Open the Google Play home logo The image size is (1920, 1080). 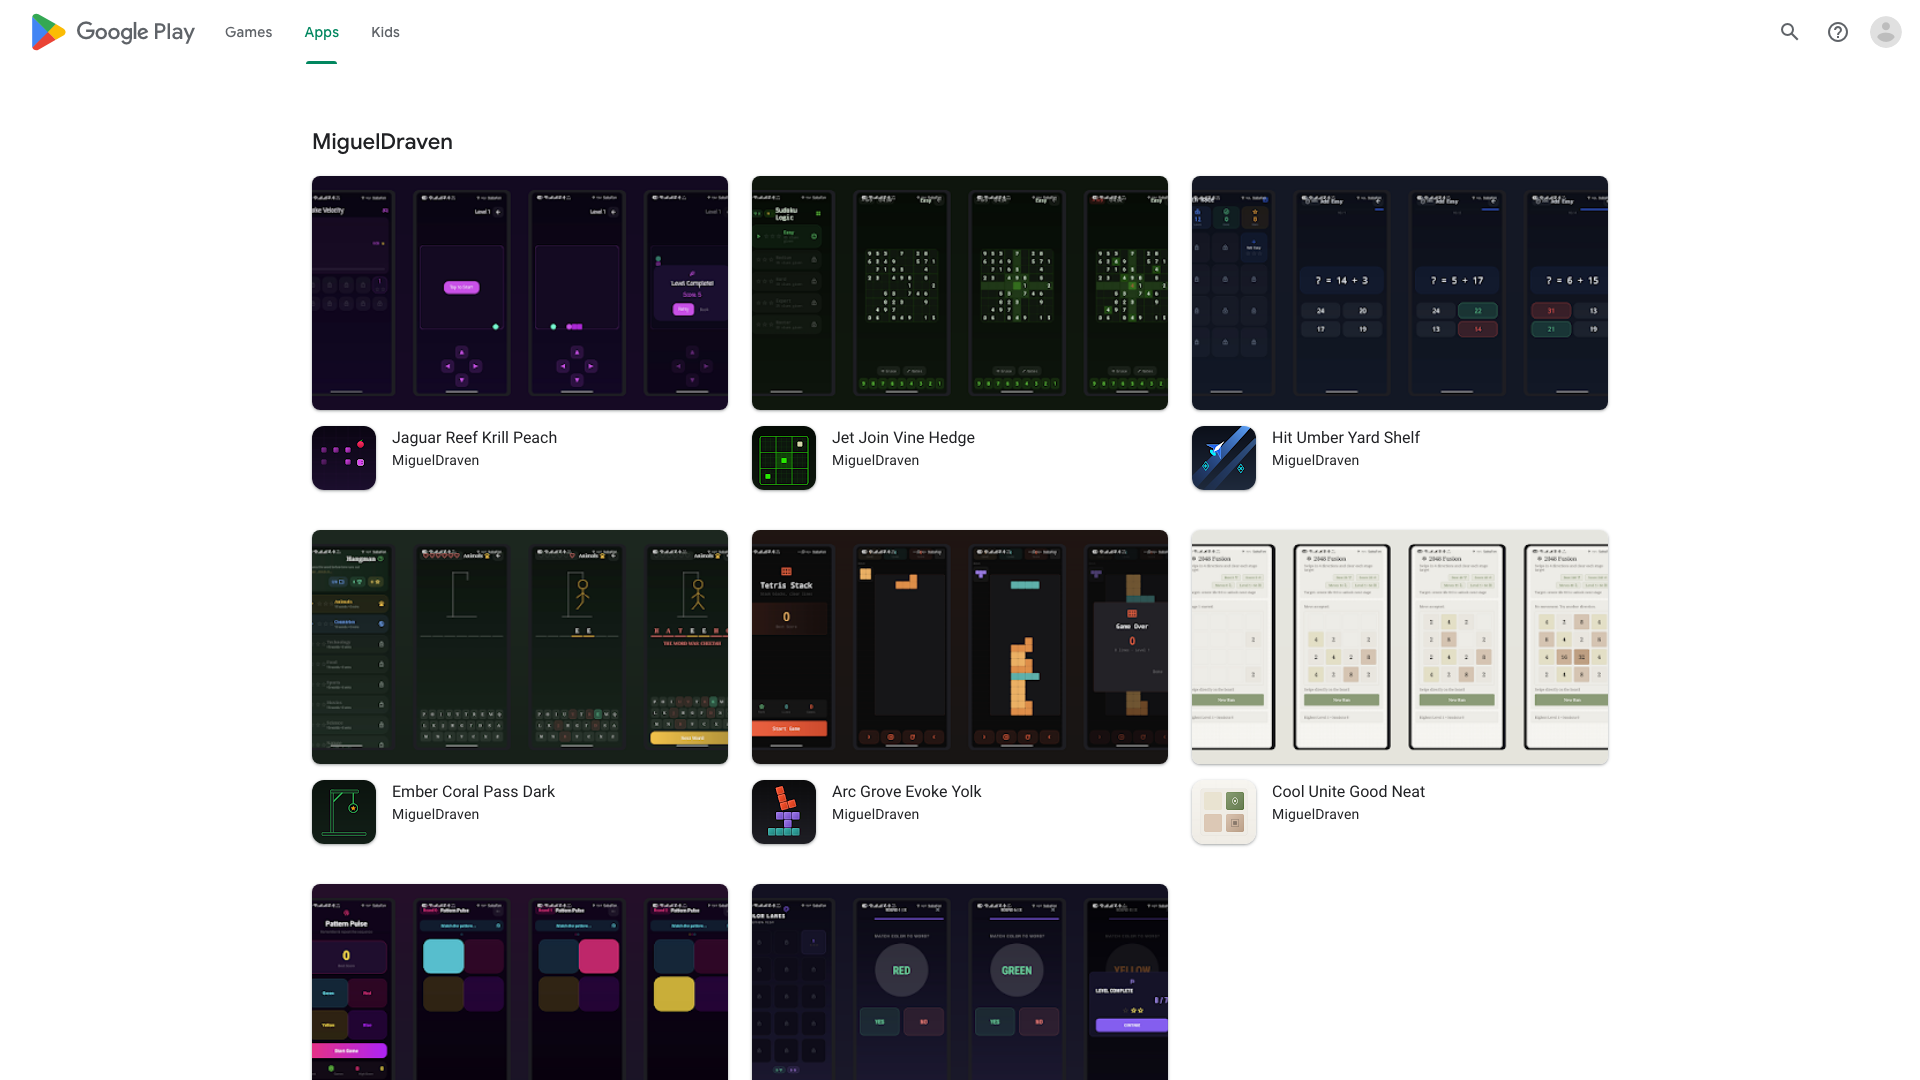pos(113,32)
